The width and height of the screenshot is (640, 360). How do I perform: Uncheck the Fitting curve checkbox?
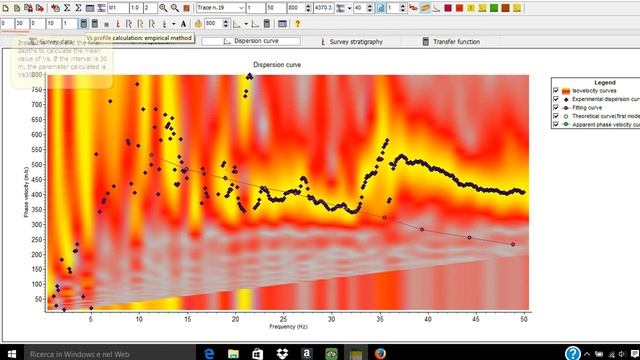click(556, 107)
